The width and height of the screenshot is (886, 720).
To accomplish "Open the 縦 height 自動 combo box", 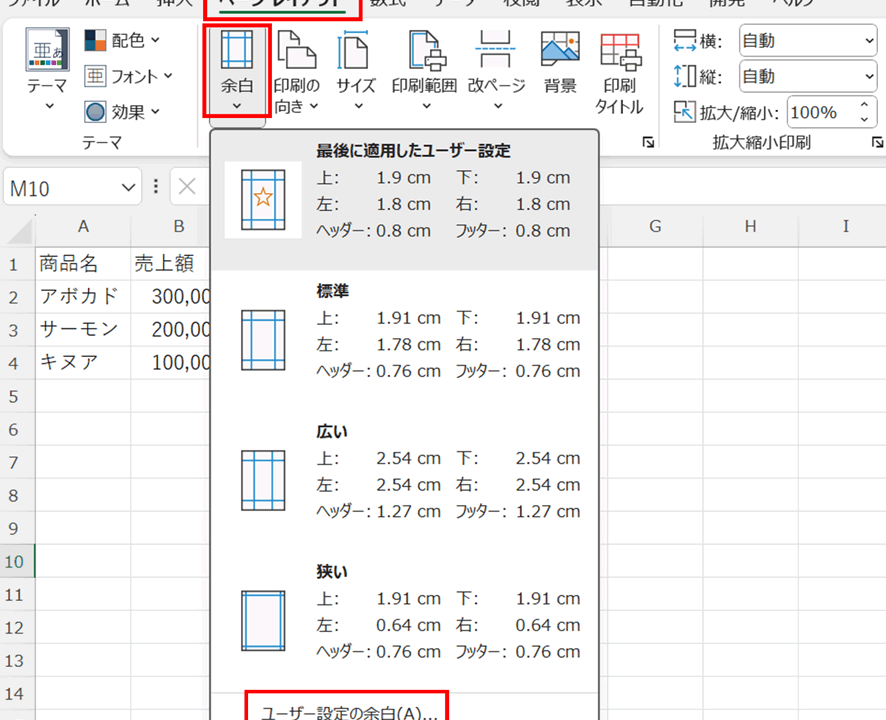I will pyautogui.click(x=807, y=76).
